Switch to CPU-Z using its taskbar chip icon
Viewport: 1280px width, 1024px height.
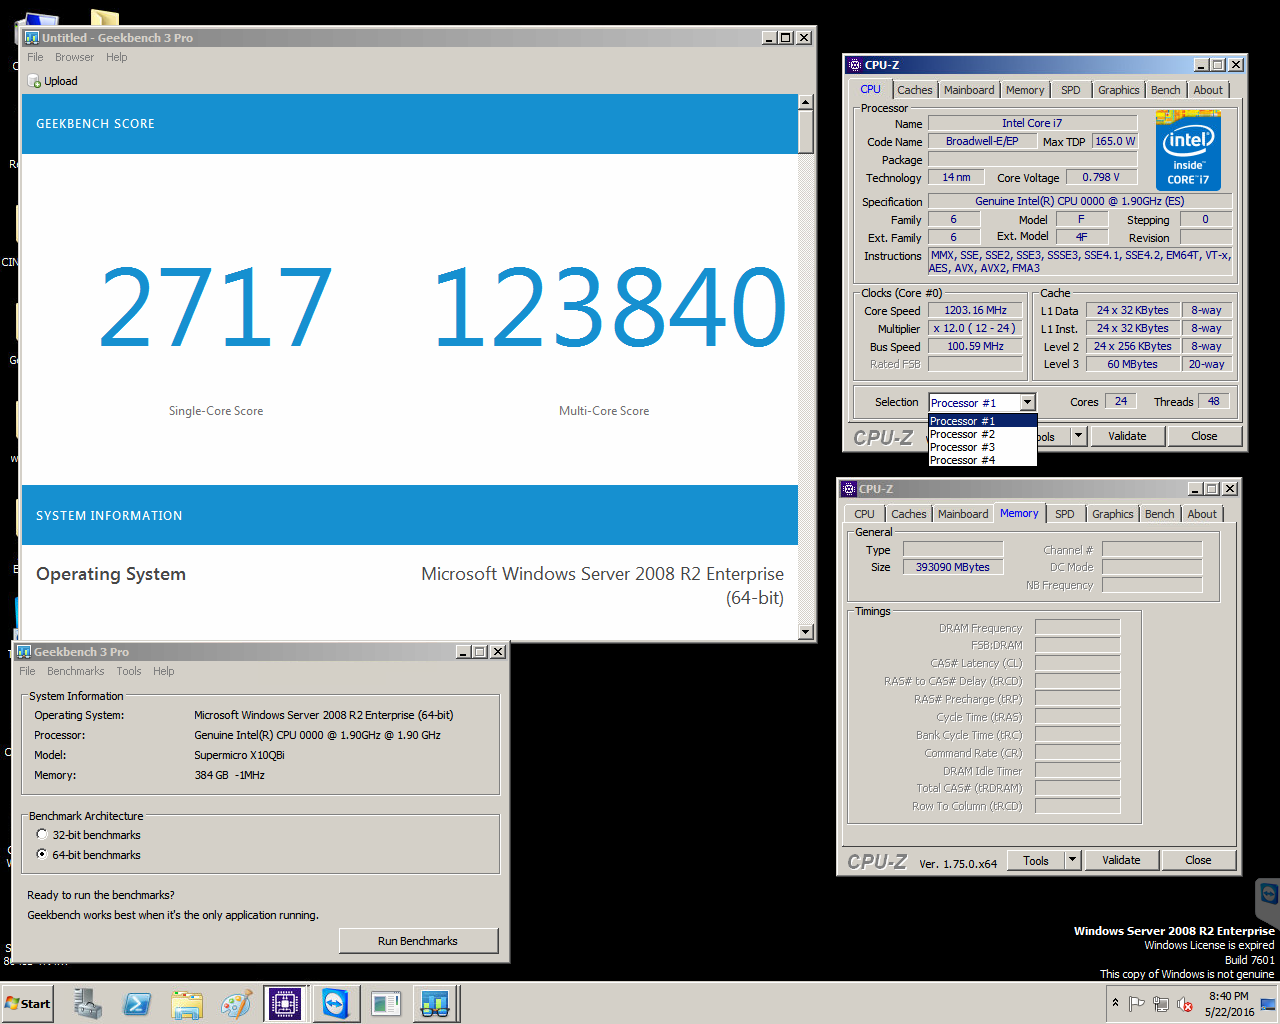pos(285,1004)
